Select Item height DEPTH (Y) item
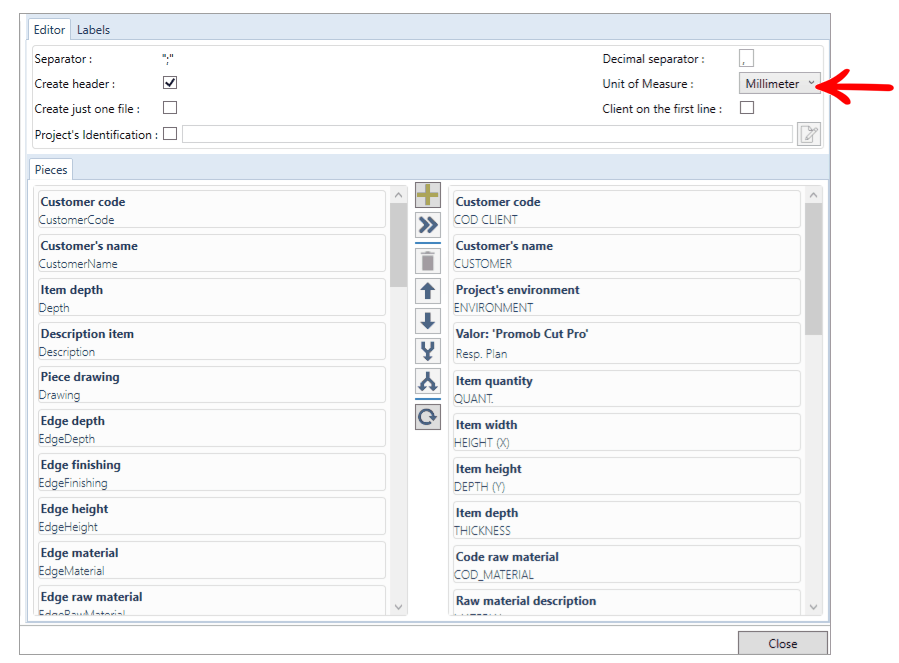The height and width of the screenshot is (663, 899). coord(627,476)
